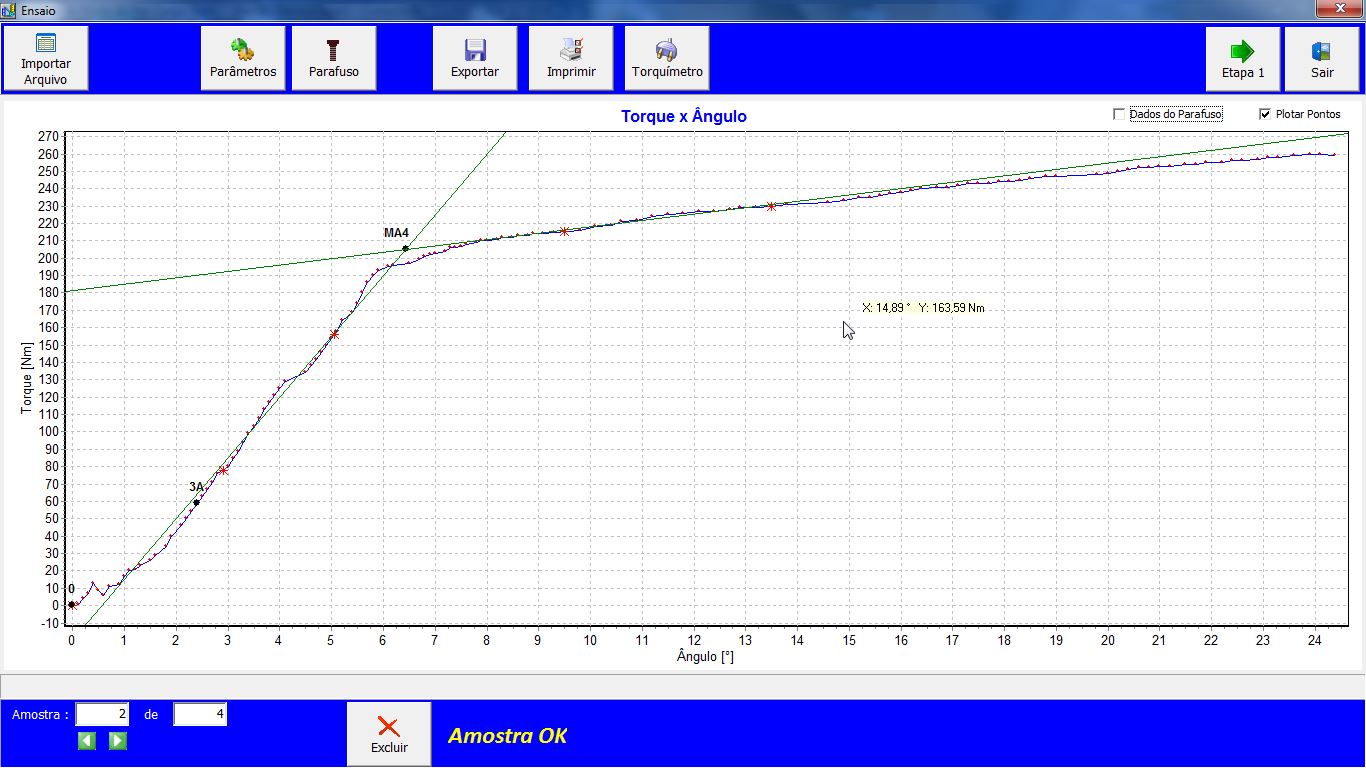The width and height of the screenshot is (1366, 768).
Task: Click the Amostra : label
Action: pyautogui.click(x=40, y=714)
